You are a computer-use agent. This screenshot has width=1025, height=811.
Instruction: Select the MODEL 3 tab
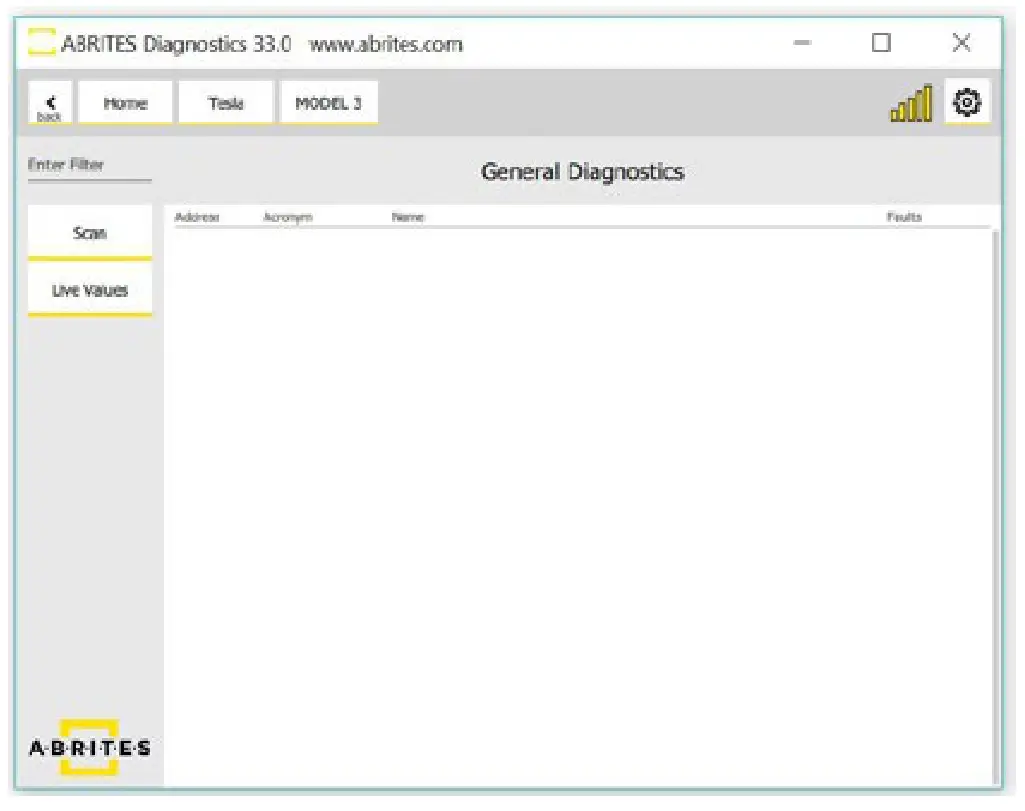[x=328, y=103]
